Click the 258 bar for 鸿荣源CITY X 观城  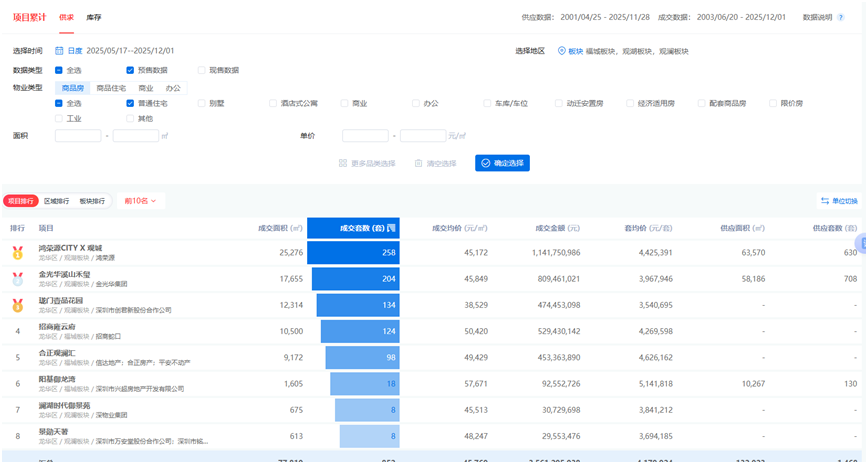click(x=353, y=252)
